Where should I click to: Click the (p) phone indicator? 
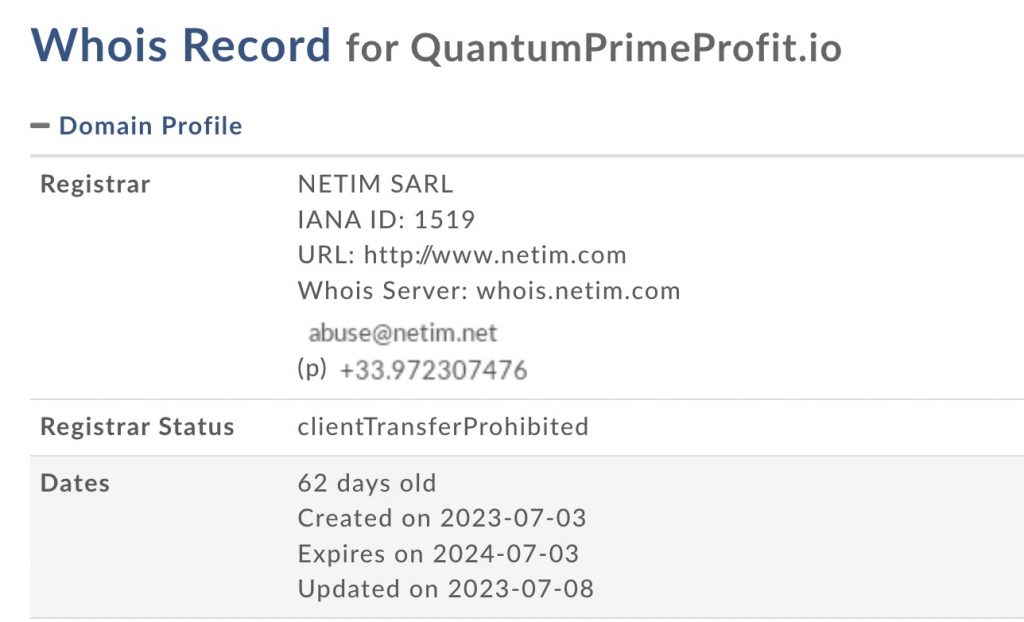click(x=312, y=369)
